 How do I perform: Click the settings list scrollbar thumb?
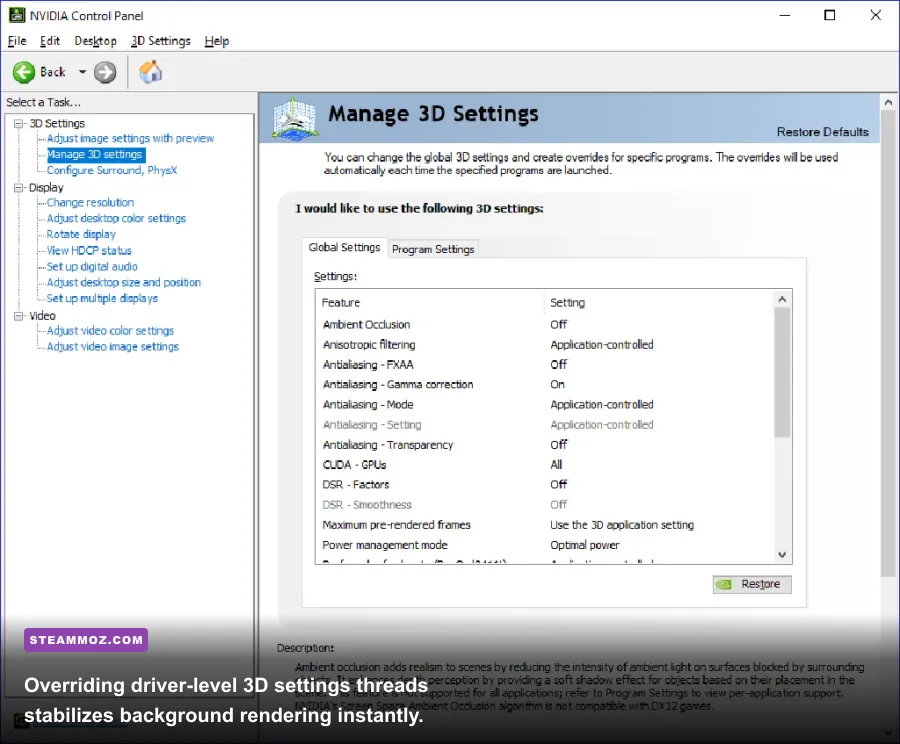click(782, 373)
